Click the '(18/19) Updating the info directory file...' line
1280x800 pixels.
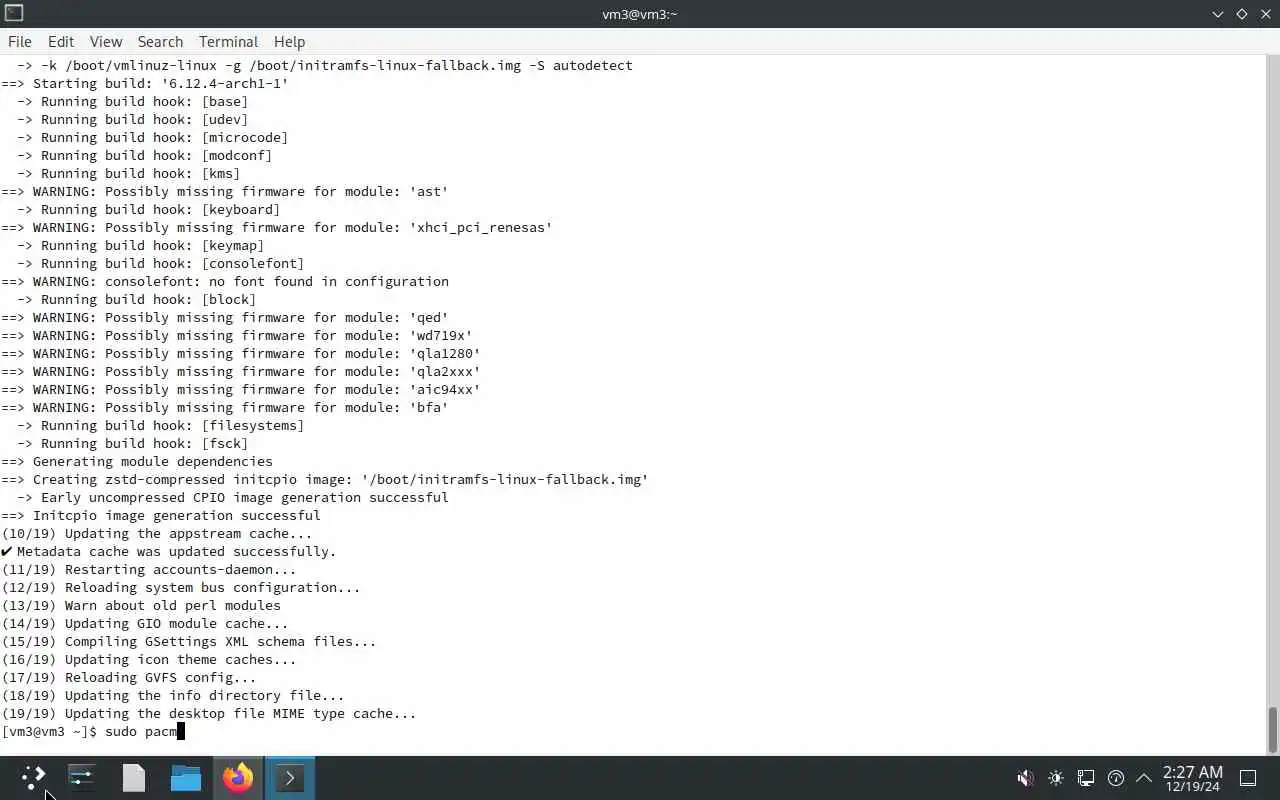click(173, 695)
